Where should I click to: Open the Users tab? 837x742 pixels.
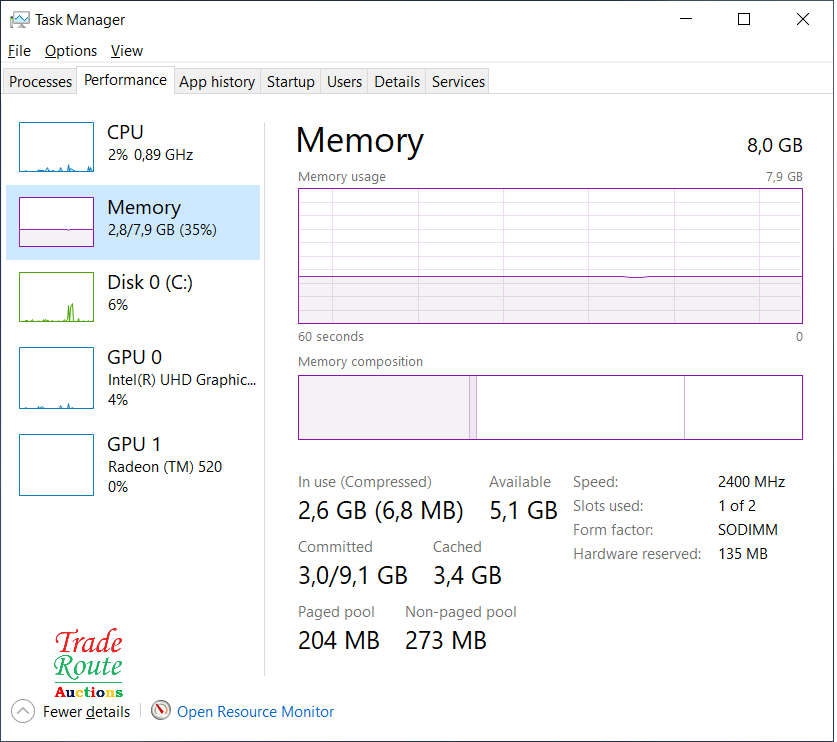(x=344, y=82)
